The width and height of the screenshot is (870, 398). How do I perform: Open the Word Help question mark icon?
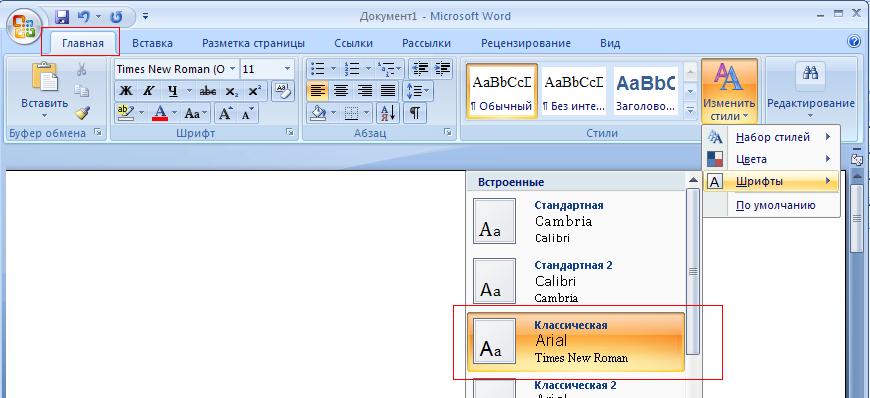tap(854, 42)
